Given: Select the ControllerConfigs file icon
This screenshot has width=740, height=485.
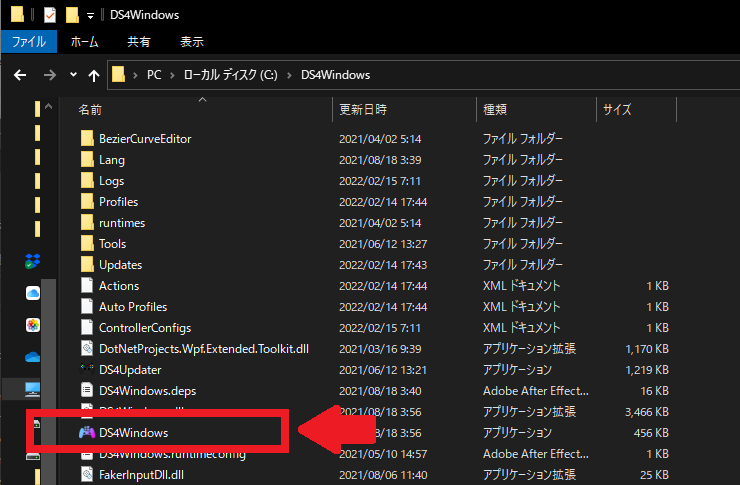Looking at the screenshot, I should click(87, 327).
